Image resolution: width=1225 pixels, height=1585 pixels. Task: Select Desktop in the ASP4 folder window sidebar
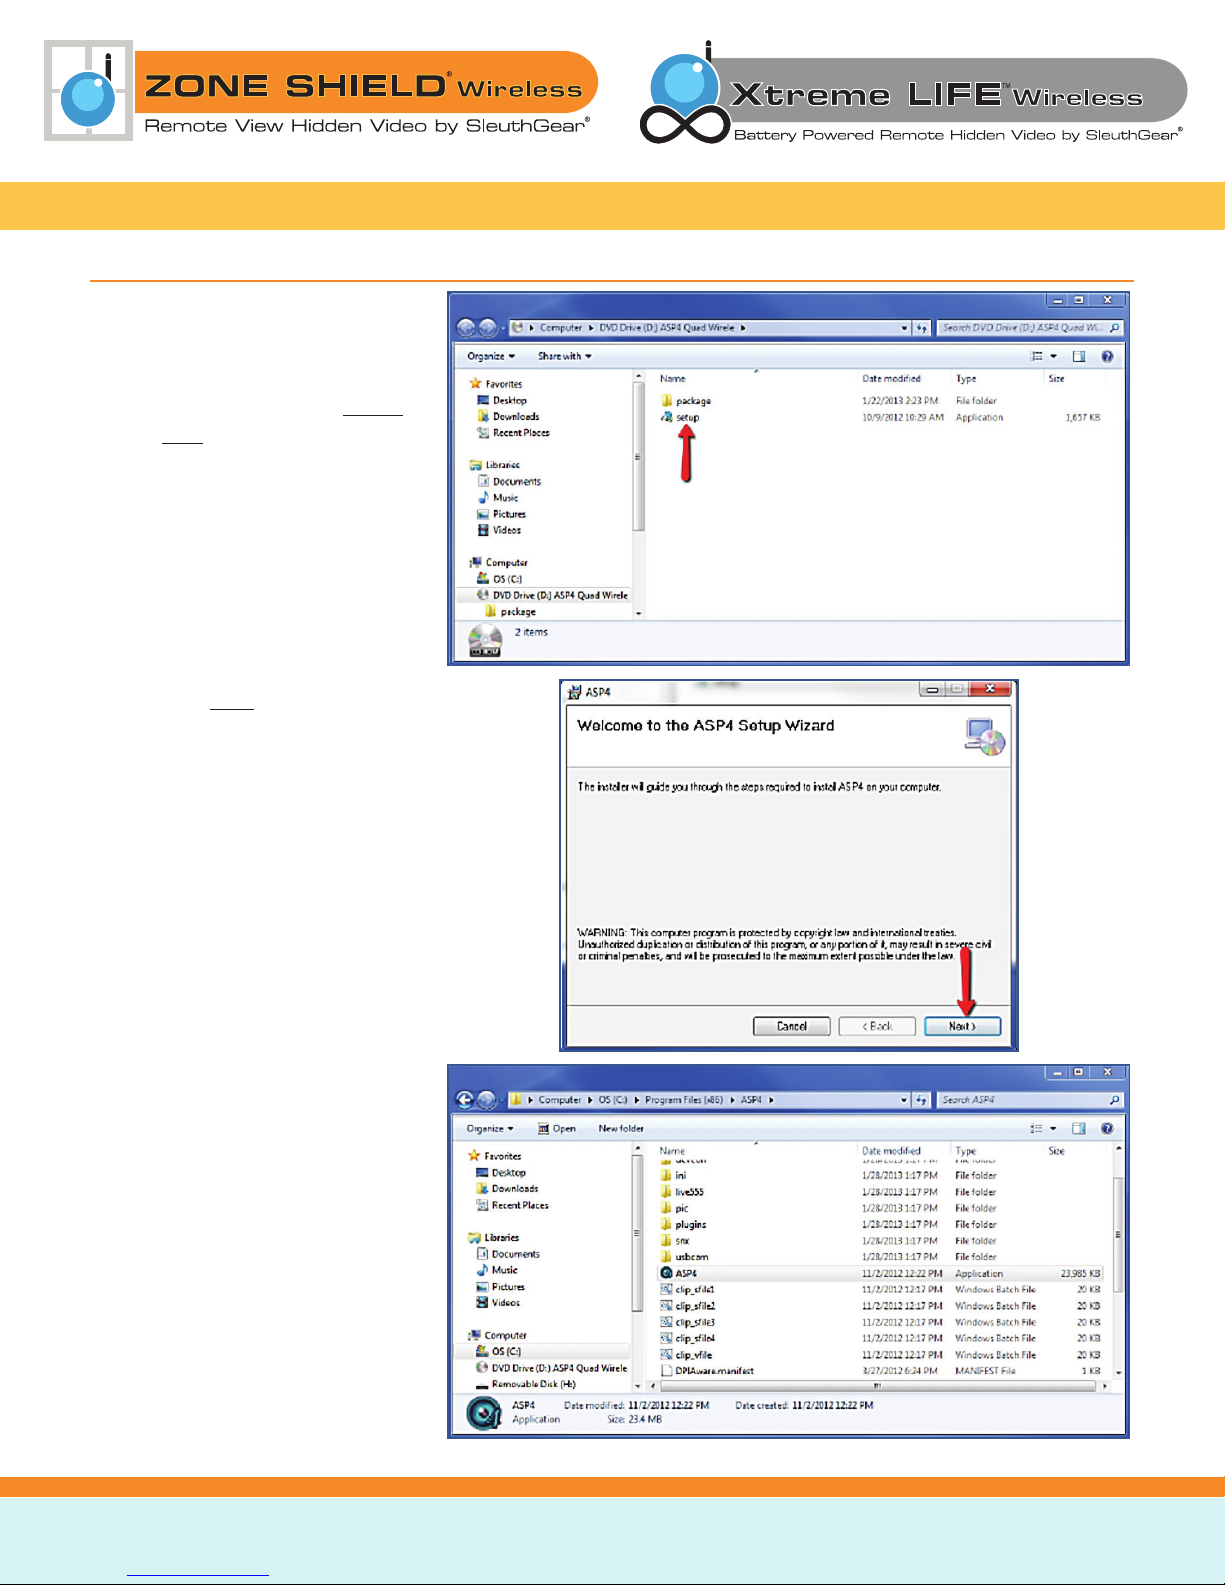coord(501,1173)
